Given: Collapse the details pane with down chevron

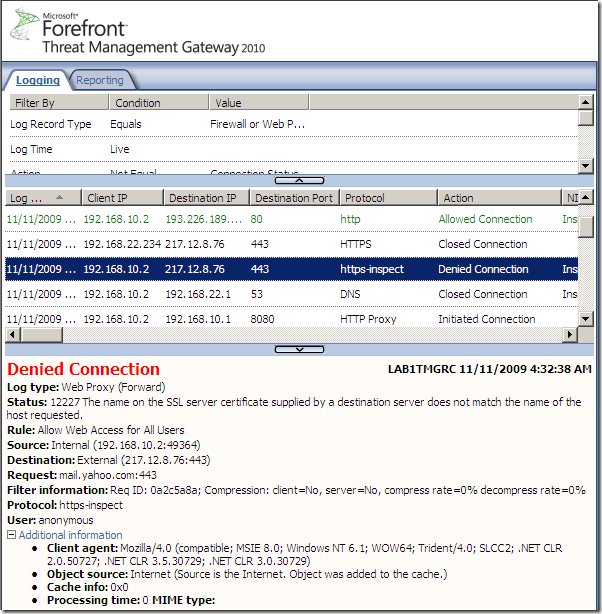Looking at the screenshot, I should (299, 349).
